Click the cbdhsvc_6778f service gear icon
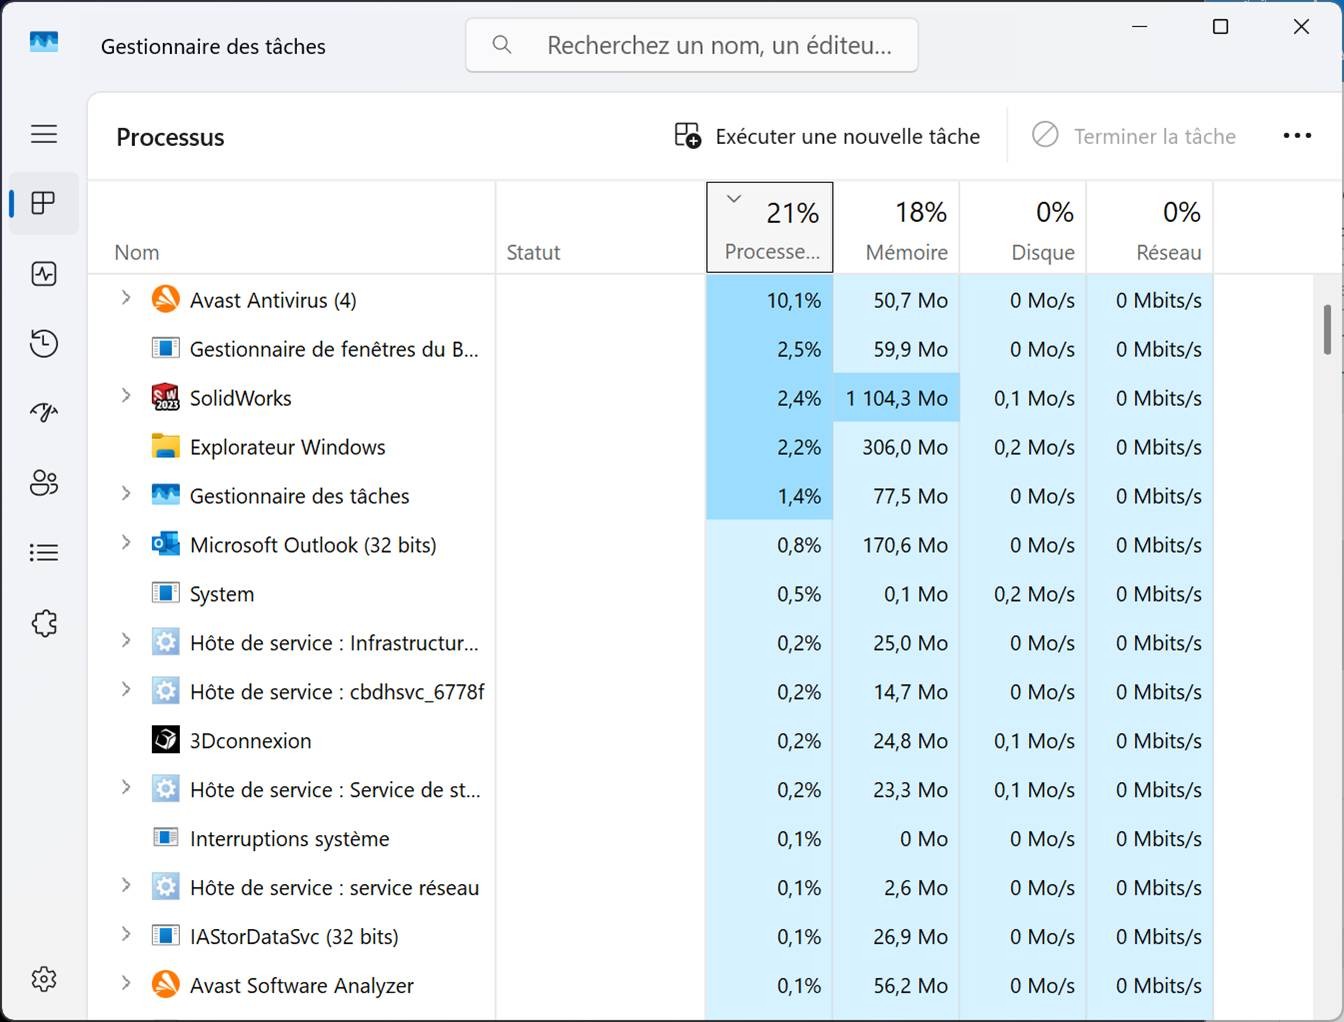Viewport: 1344px width, 1022px height. pos(165,691)
